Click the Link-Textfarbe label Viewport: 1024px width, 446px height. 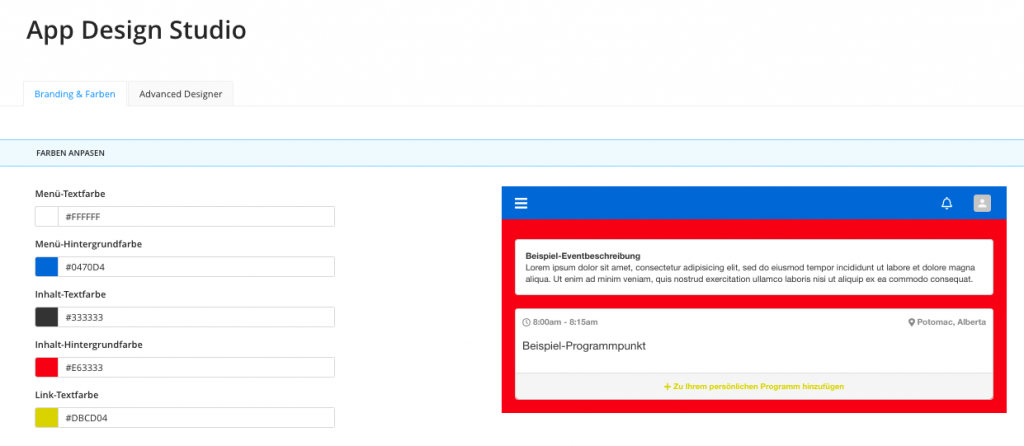pos(65,395)
